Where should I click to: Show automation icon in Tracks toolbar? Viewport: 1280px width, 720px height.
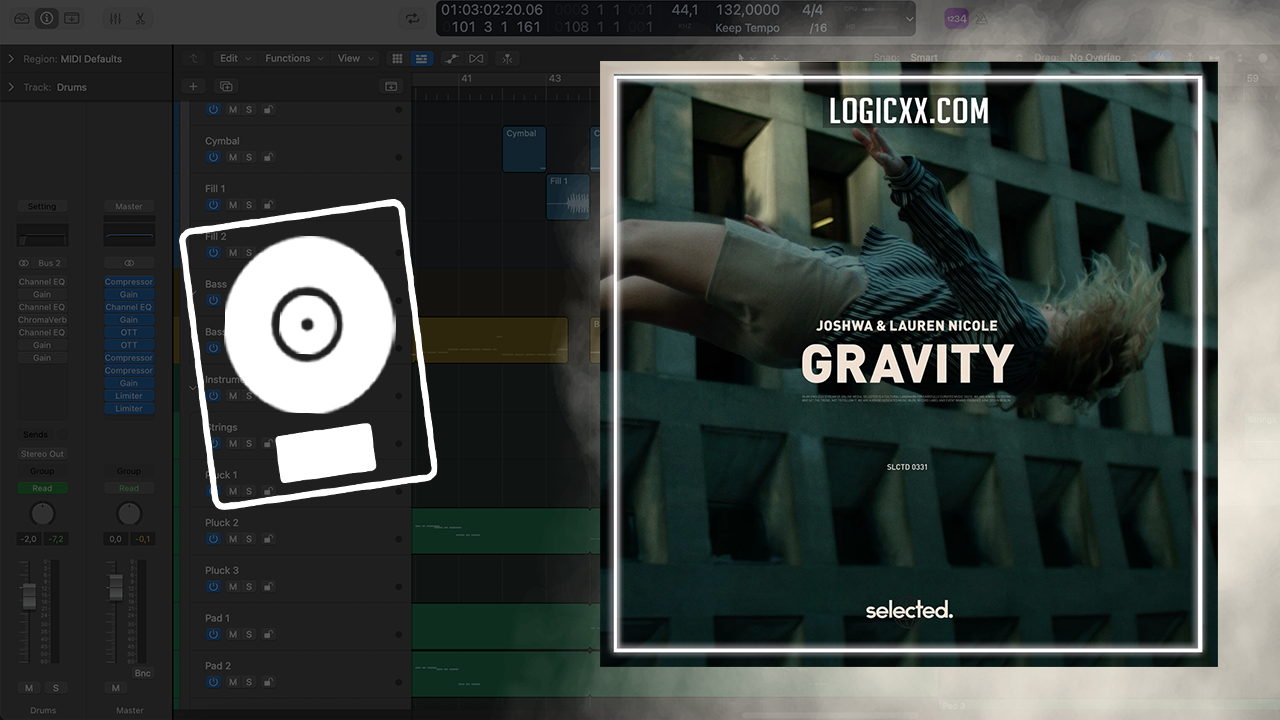tap(451, 58)
